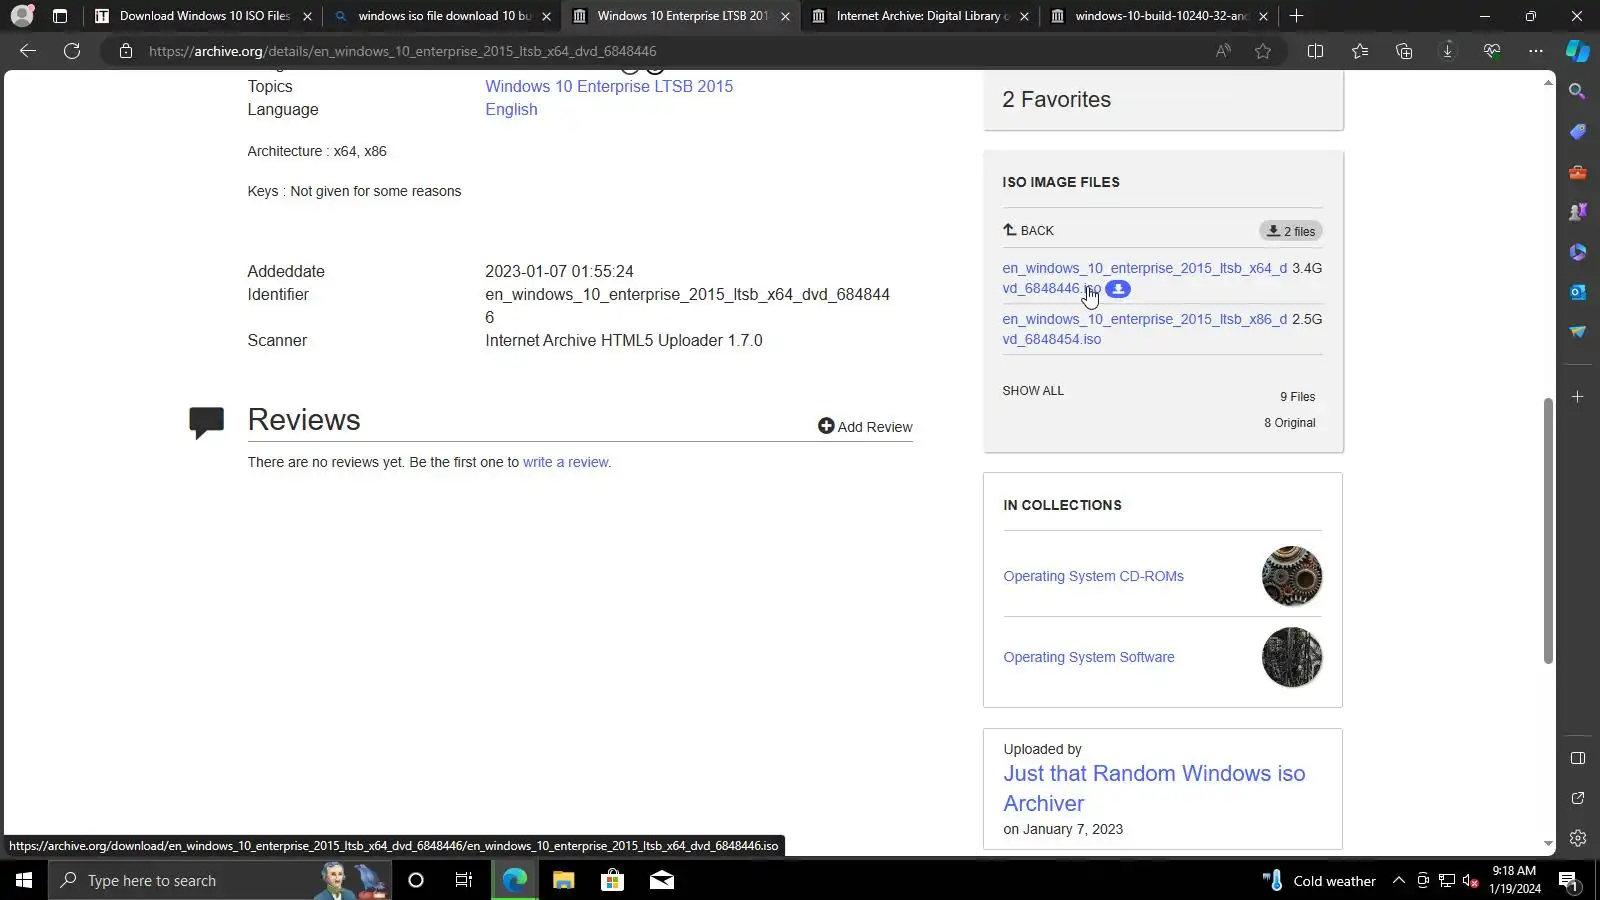Click the sidebar Search icon
This screenshot has height=900, width=1600.
(x=1578, y=92)
